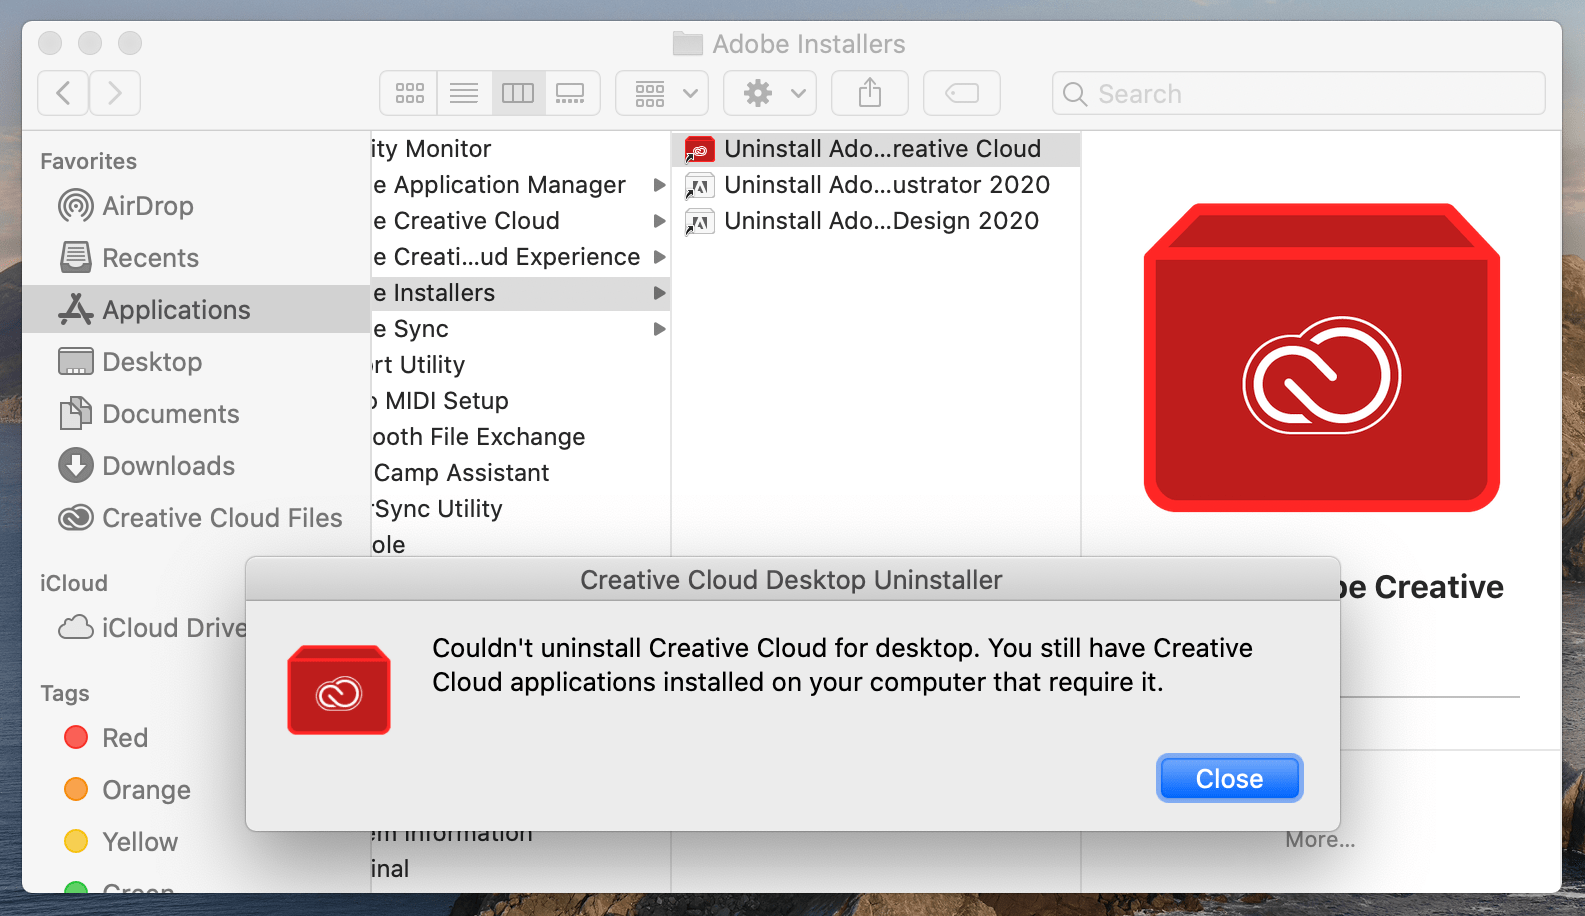Image resolution: width=1585 pixels, height=916 pixels.
Task: Click the Edit Tags toolbar icon
Action: 962,93
